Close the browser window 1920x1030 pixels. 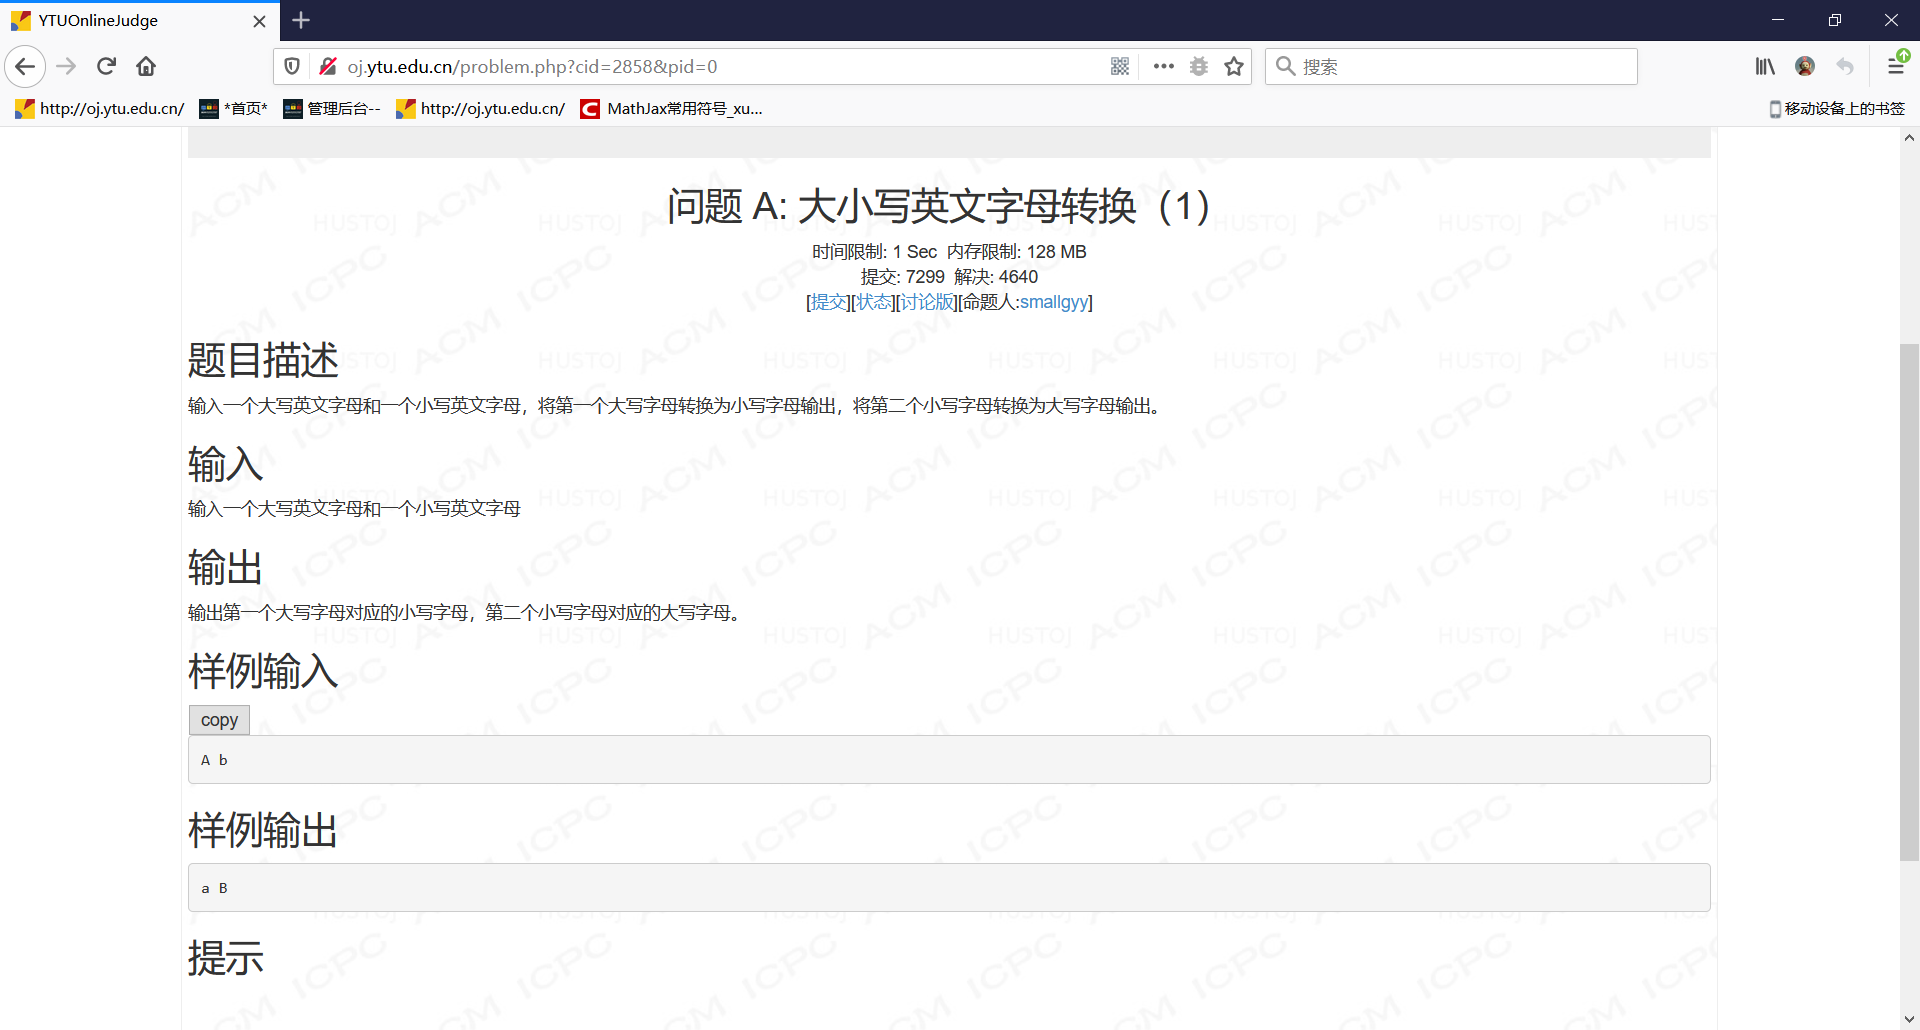click(1891, 20)
